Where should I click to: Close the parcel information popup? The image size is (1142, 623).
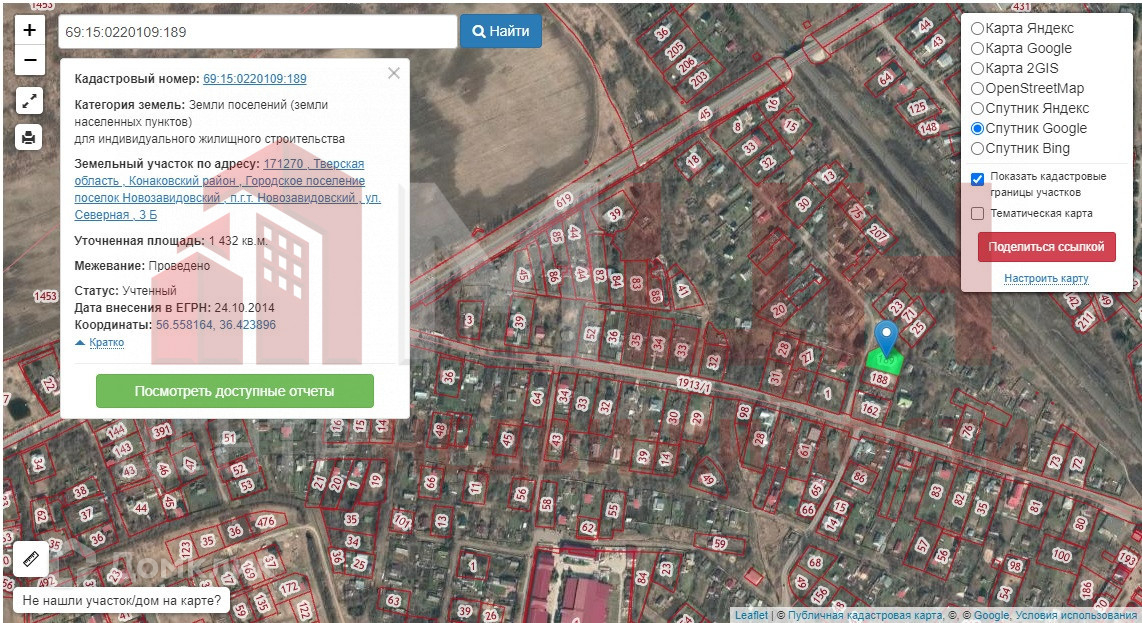pyautogui.click(x=394, y=73)
